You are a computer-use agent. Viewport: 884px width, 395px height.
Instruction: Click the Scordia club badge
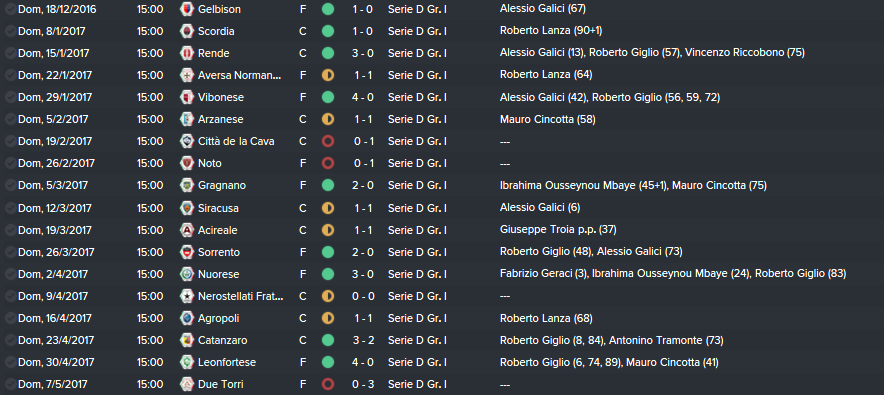click(186, 31)
